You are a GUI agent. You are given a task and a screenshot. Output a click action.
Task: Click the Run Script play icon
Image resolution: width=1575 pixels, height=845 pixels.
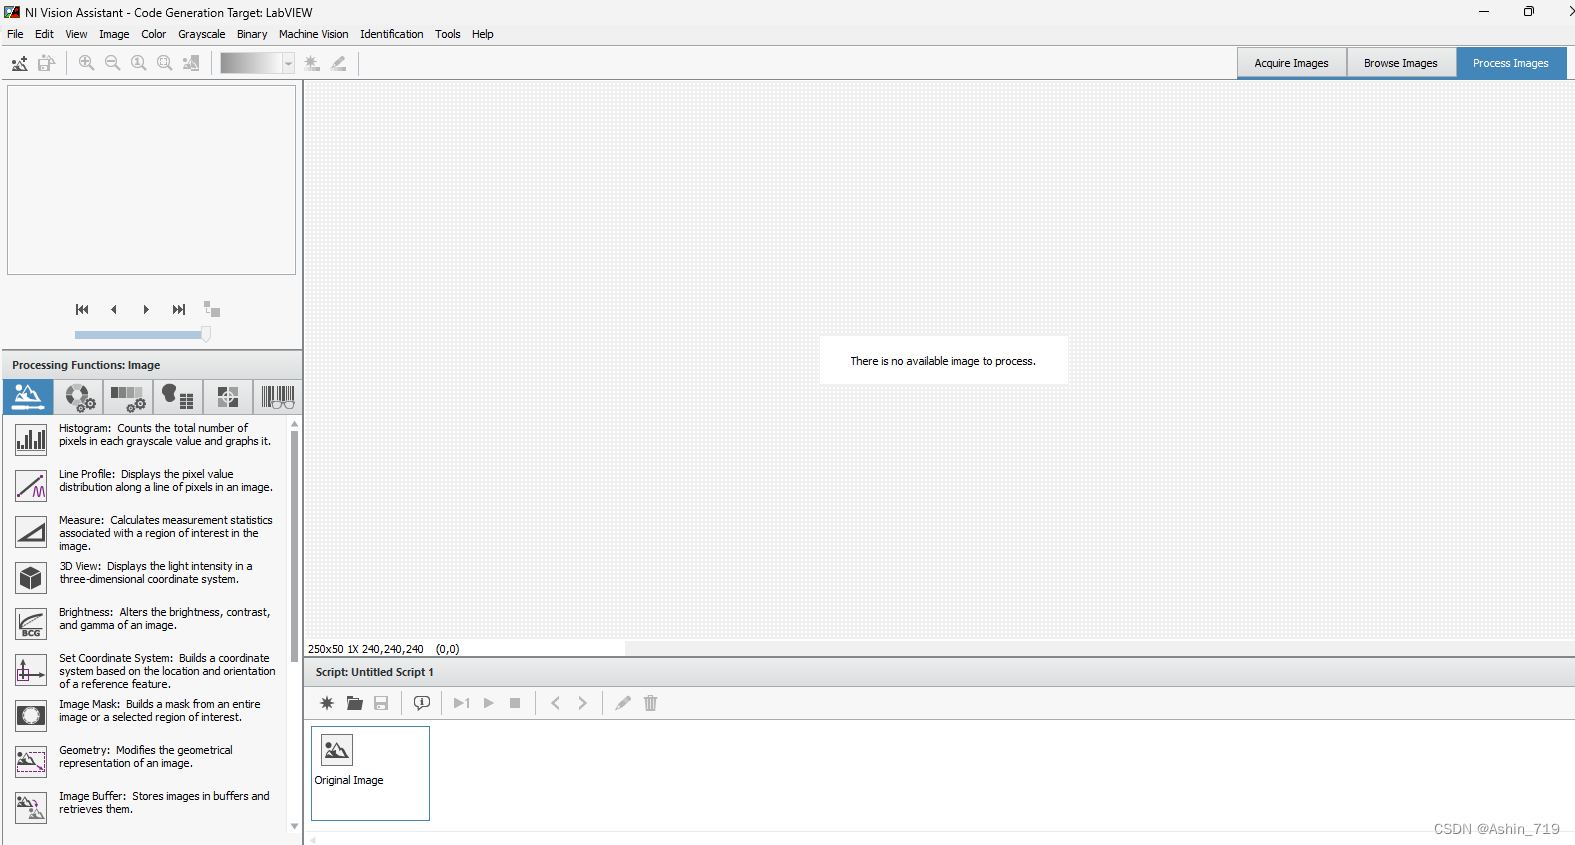point(489,703)
